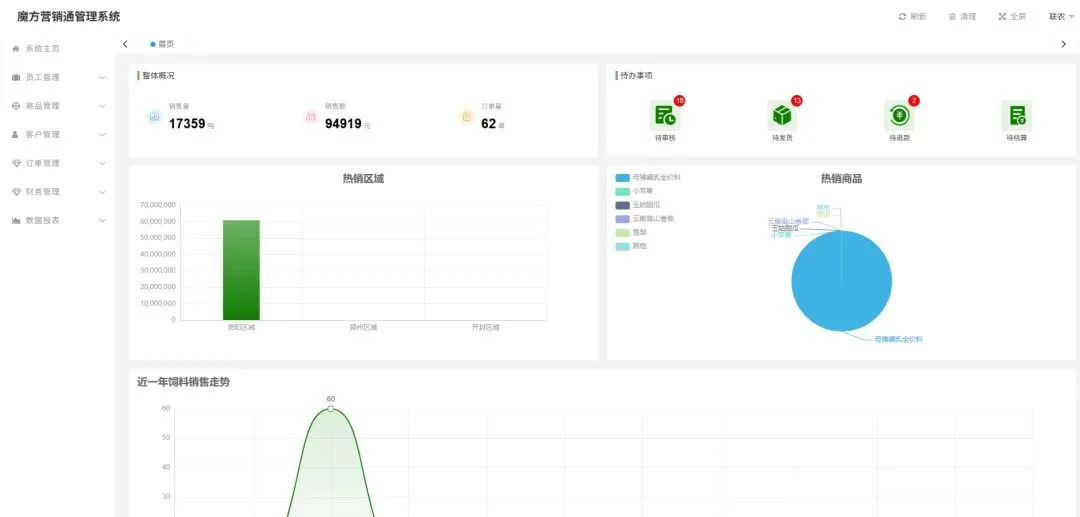Click the 雪梨 legend swatch
The width and height of the screenshot is (1080, 517).
pos(623,233)
